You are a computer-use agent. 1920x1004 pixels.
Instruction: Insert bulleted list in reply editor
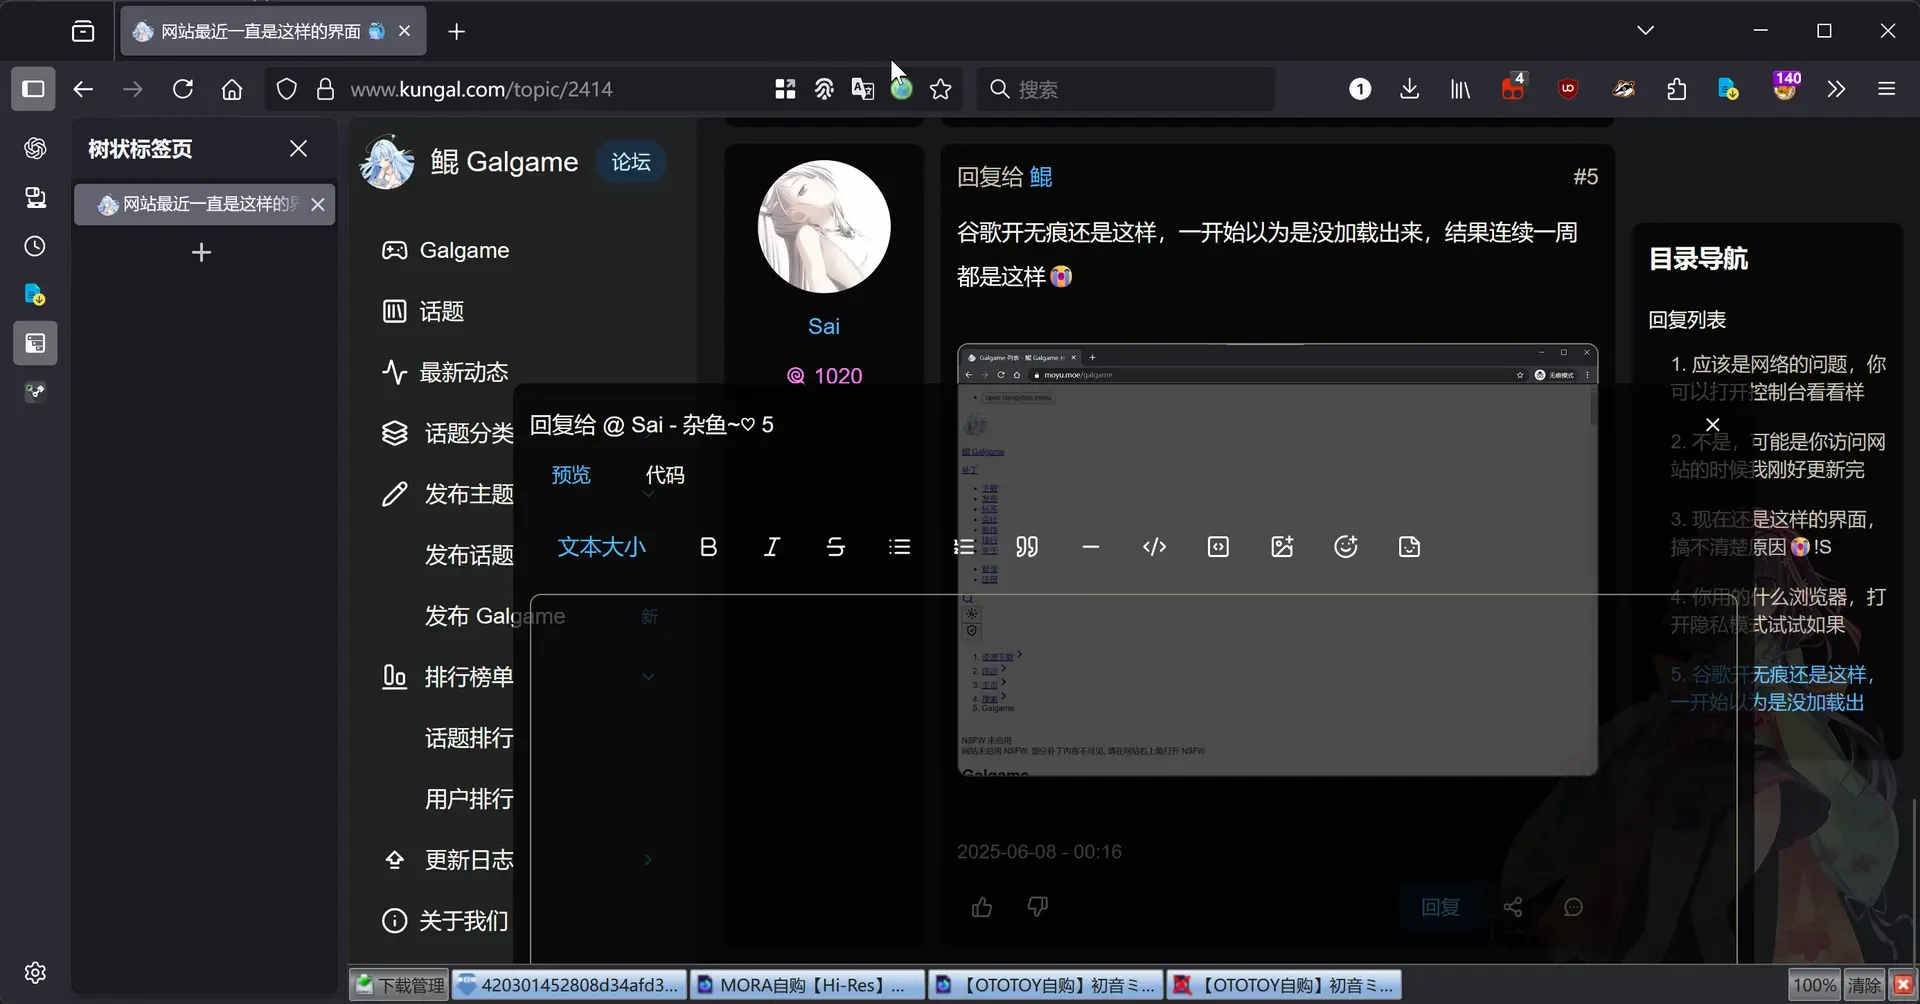tap(899, 547)
